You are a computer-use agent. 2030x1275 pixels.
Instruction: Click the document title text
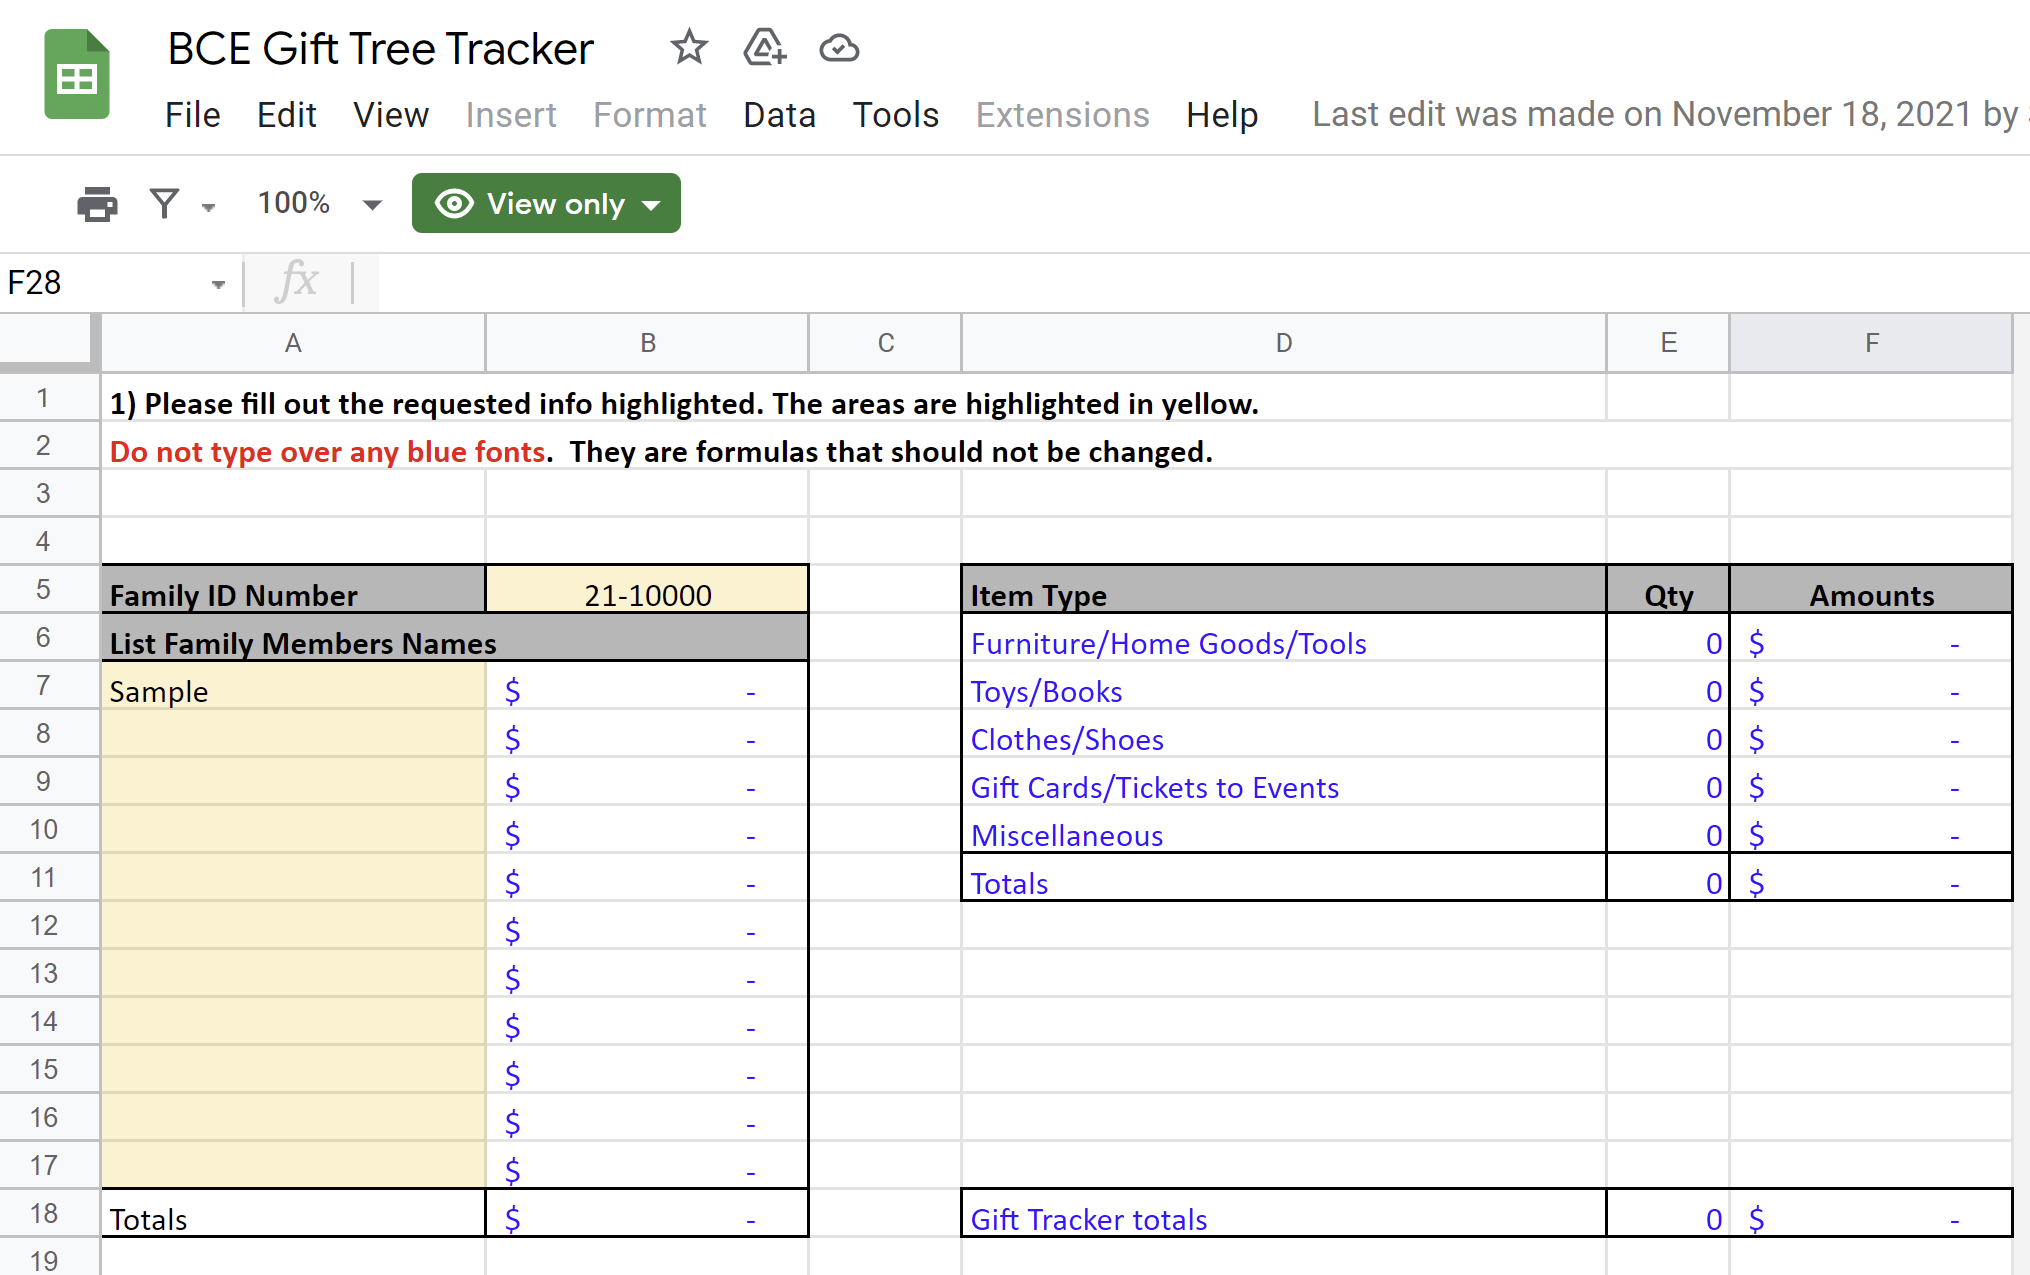(x=380, y=49)
